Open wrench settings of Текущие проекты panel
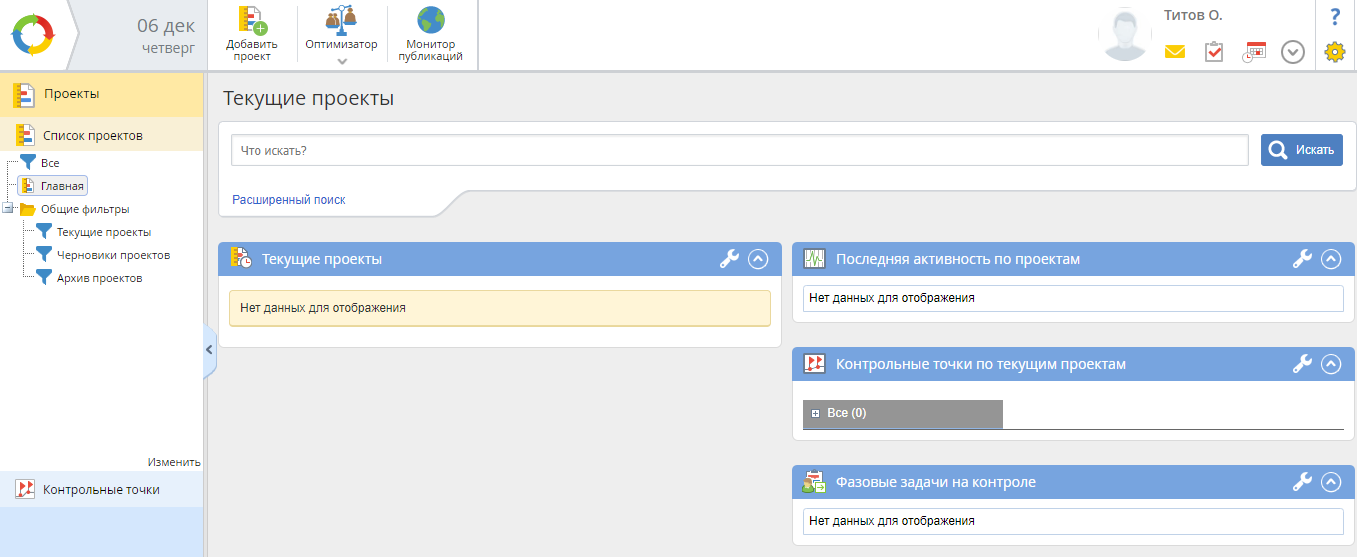The height and width of the screenshot is (557, 1357). point(729,259)
